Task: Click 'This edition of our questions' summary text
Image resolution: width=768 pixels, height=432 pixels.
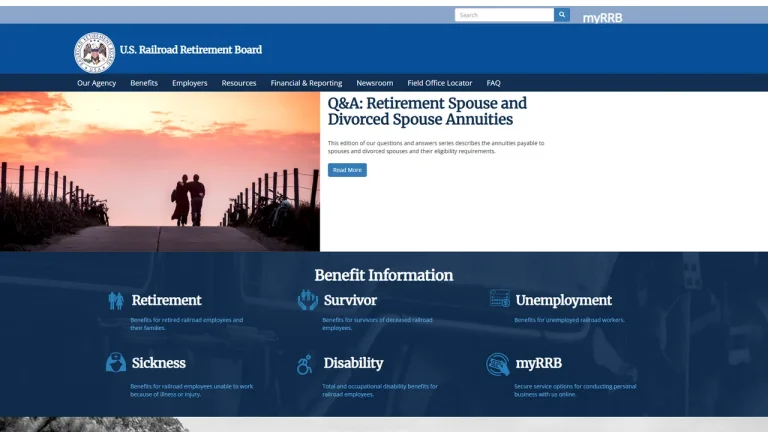Action: click(436, 147)
